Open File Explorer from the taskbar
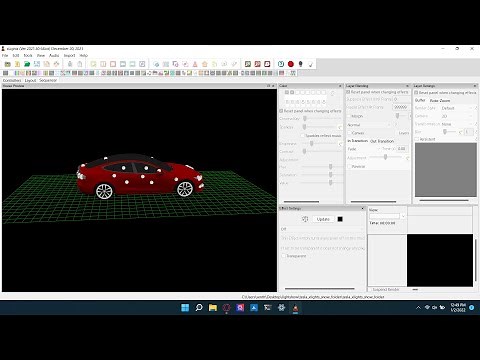This screenshot has width=480, height=360. click(213, 308)
